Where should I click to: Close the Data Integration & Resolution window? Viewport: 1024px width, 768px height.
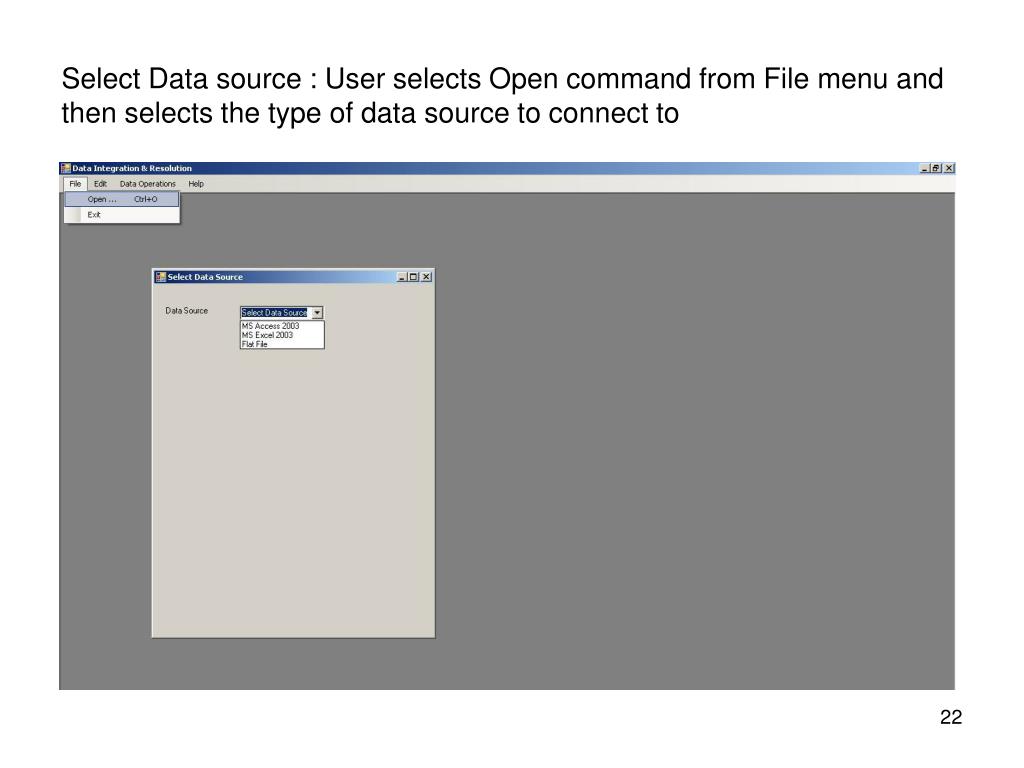949,168
